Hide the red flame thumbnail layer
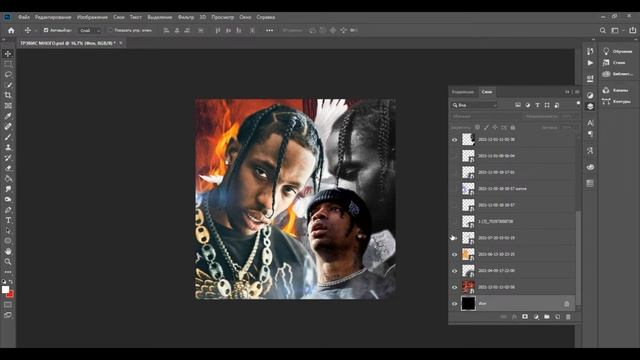The image size is (640, 360). (454, 287)
